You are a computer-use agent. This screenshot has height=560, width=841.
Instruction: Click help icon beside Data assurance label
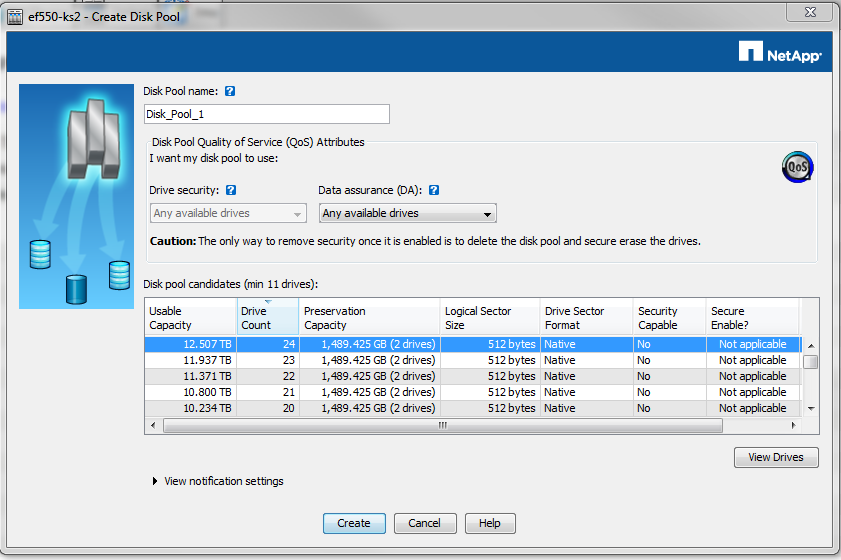[x=434, y=190]
